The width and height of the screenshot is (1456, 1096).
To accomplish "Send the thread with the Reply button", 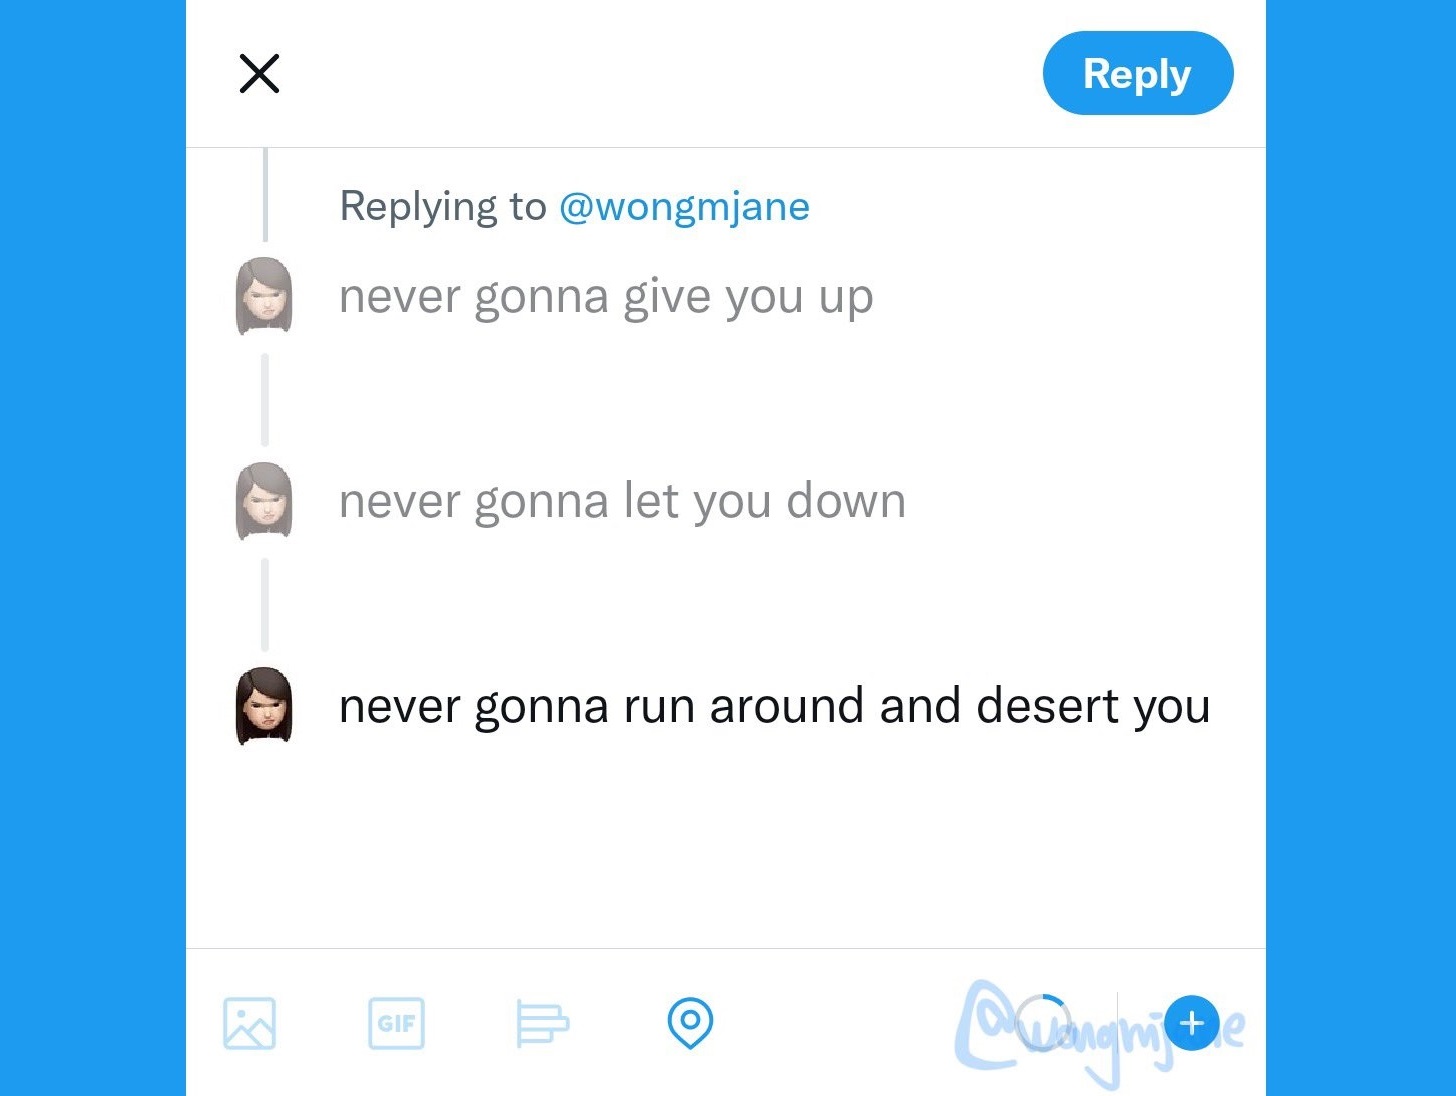I will [1138, 73].
